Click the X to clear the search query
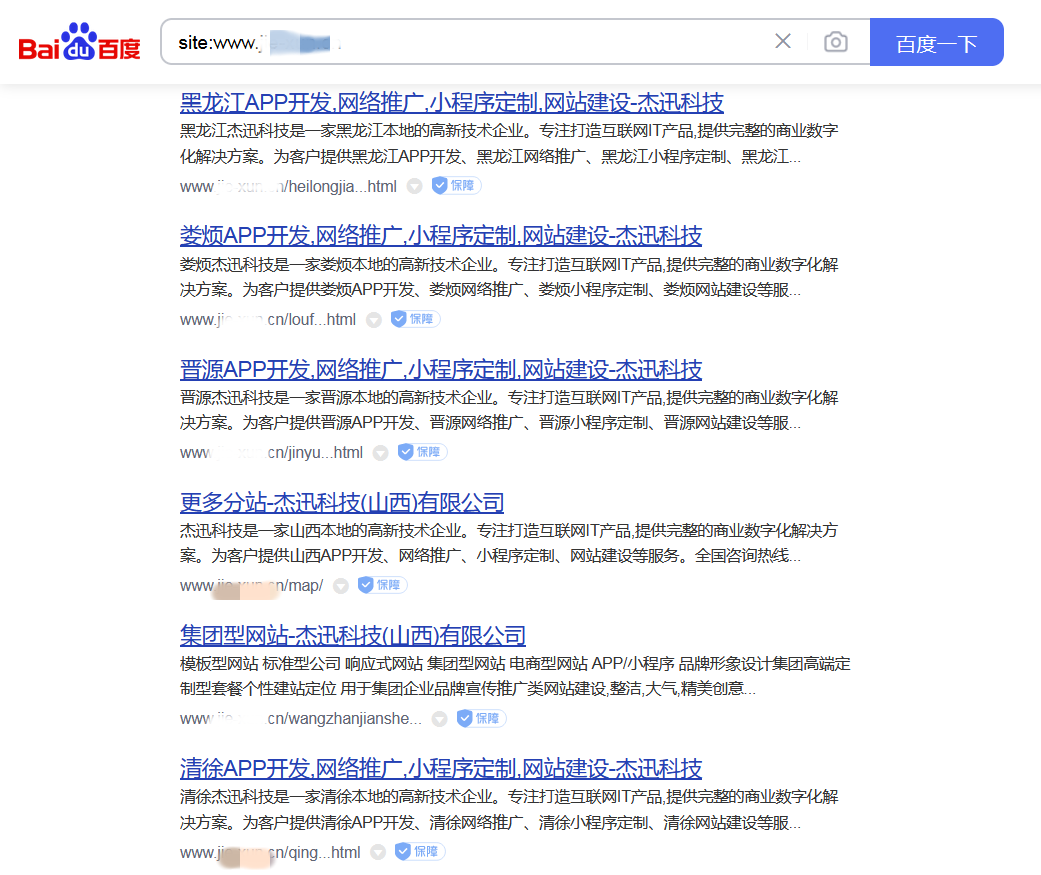 [x=784, y=41]
